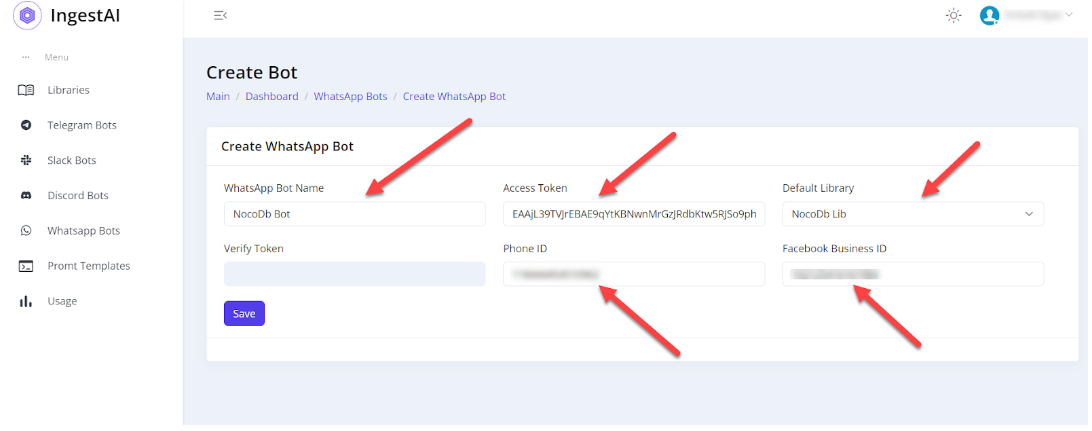
Task: Open Libraries in the sidebar
Action: tap(68, 90)
